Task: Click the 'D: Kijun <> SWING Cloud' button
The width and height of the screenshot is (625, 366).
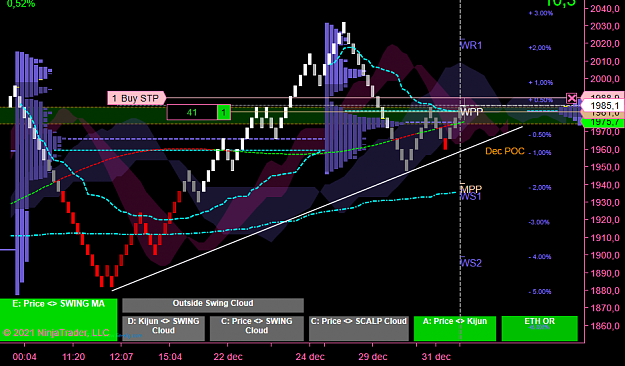Action: click(163, 328)
